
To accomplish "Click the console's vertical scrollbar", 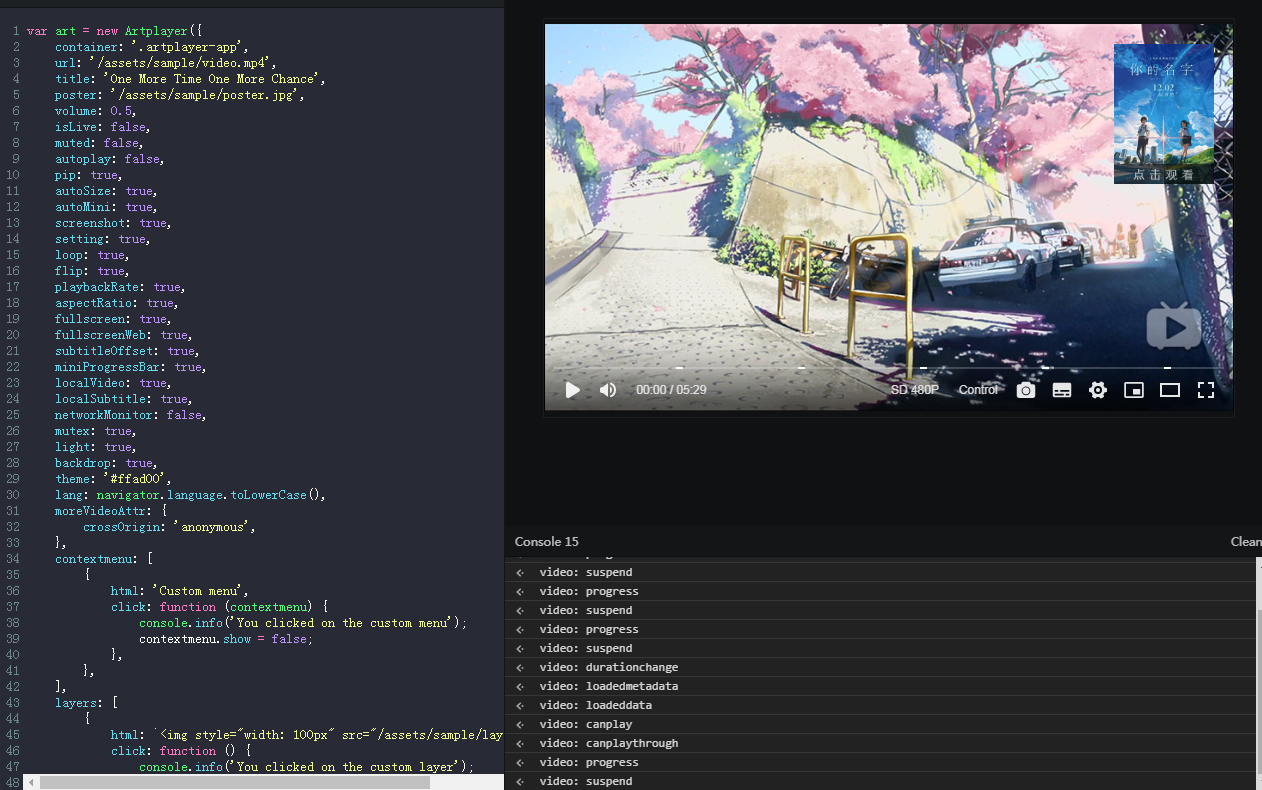I will [1258, 690].
